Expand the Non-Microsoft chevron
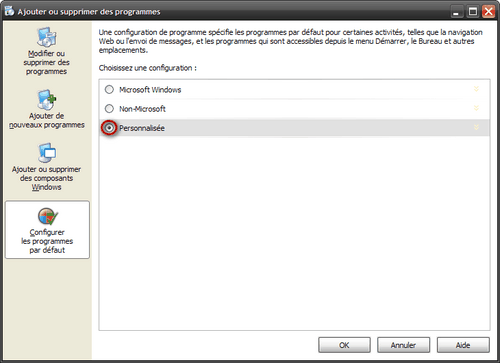 click(x=476, y=108)
